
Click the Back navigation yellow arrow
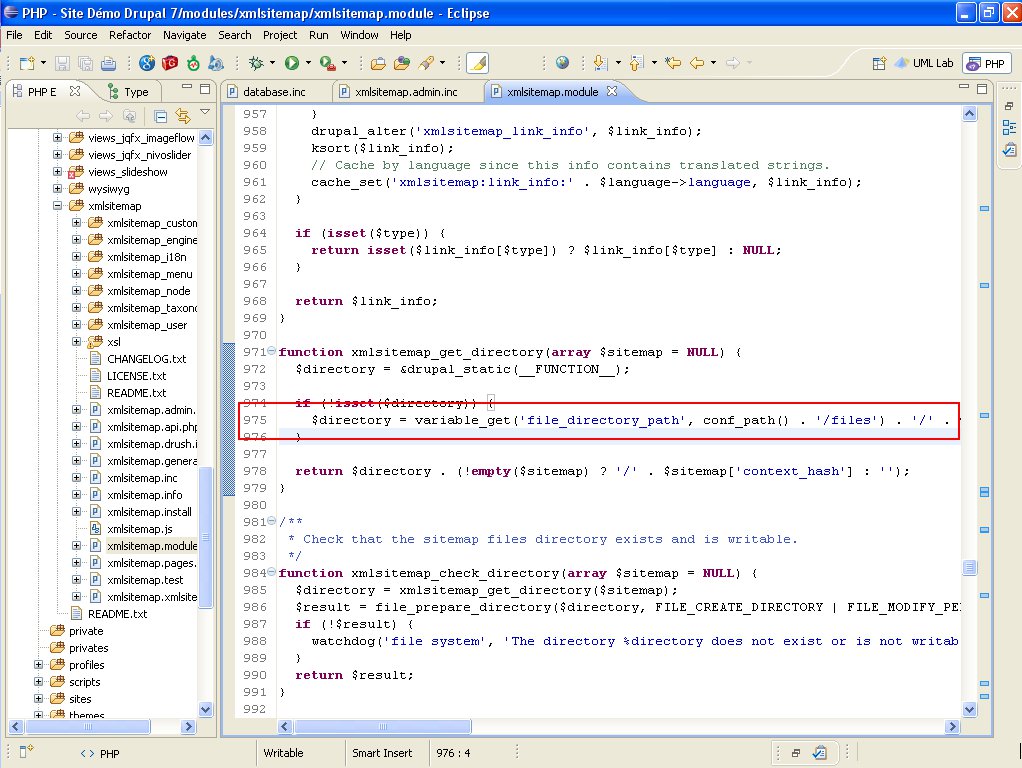tap(697, 63)
